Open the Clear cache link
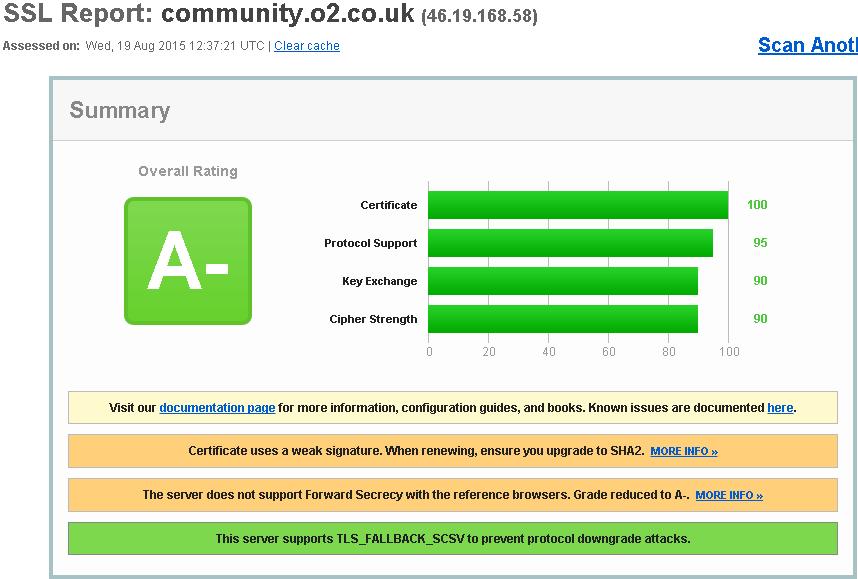 click(306, 45)
